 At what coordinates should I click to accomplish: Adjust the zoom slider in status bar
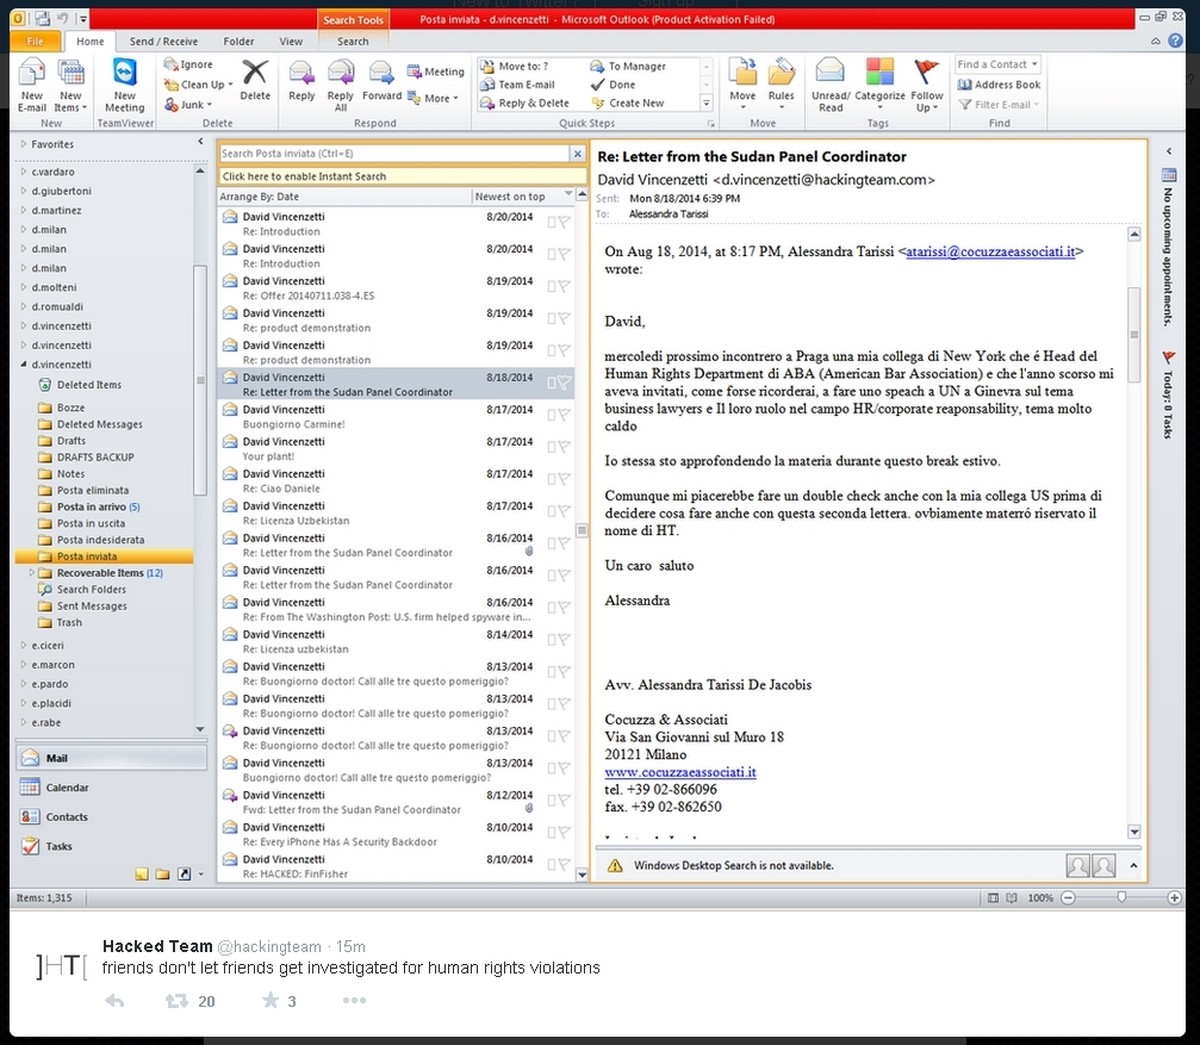pos(1121,898)
